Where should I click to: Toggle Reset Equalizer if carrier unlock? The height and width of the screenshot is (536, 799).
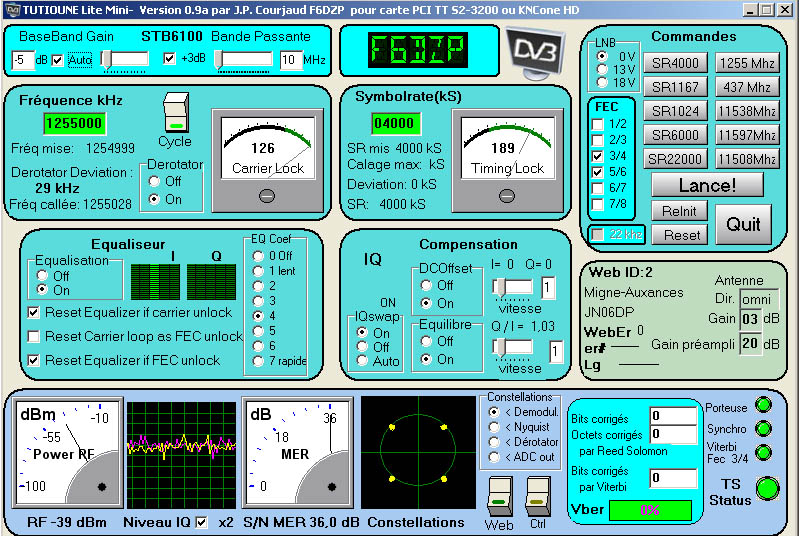pyautogui.click(x=34, y=312)
